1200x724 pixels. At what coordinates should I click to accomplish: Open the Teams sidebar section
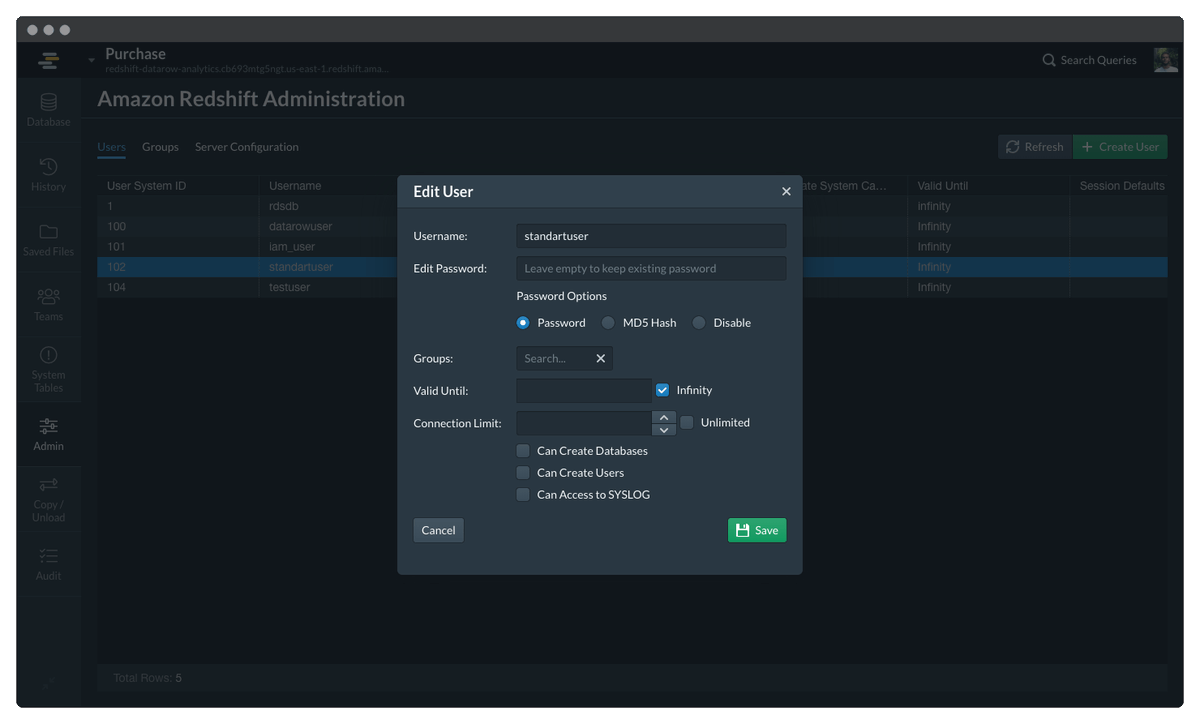point(48,304)
